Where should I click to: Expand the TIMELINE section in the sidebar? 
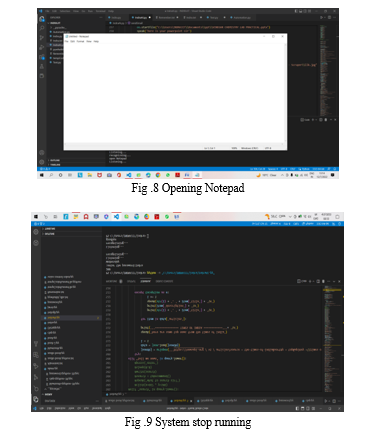[x=55, y=164]
